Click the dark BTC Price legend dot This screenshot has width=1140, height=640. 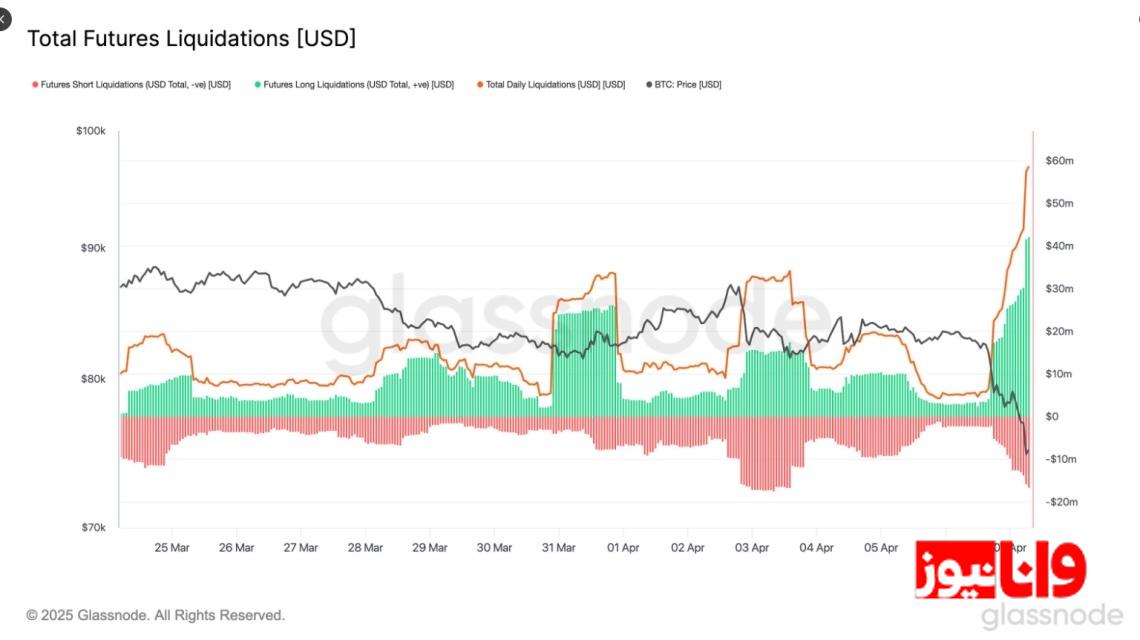(650, 85)
